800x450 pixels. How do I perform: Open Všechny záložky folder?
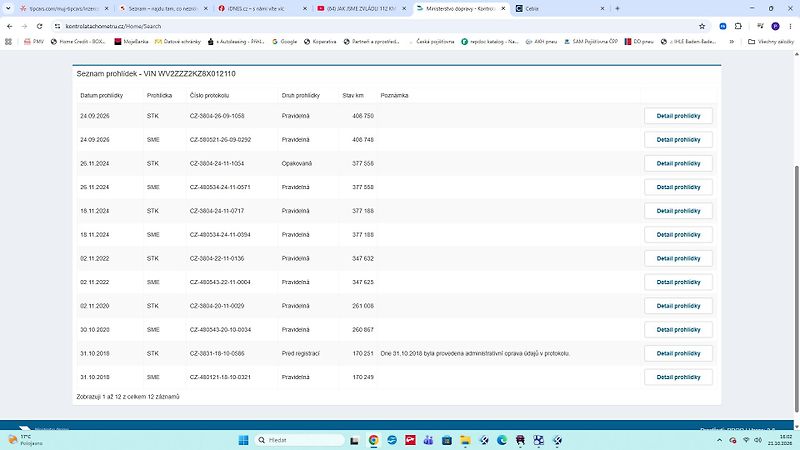771,41
